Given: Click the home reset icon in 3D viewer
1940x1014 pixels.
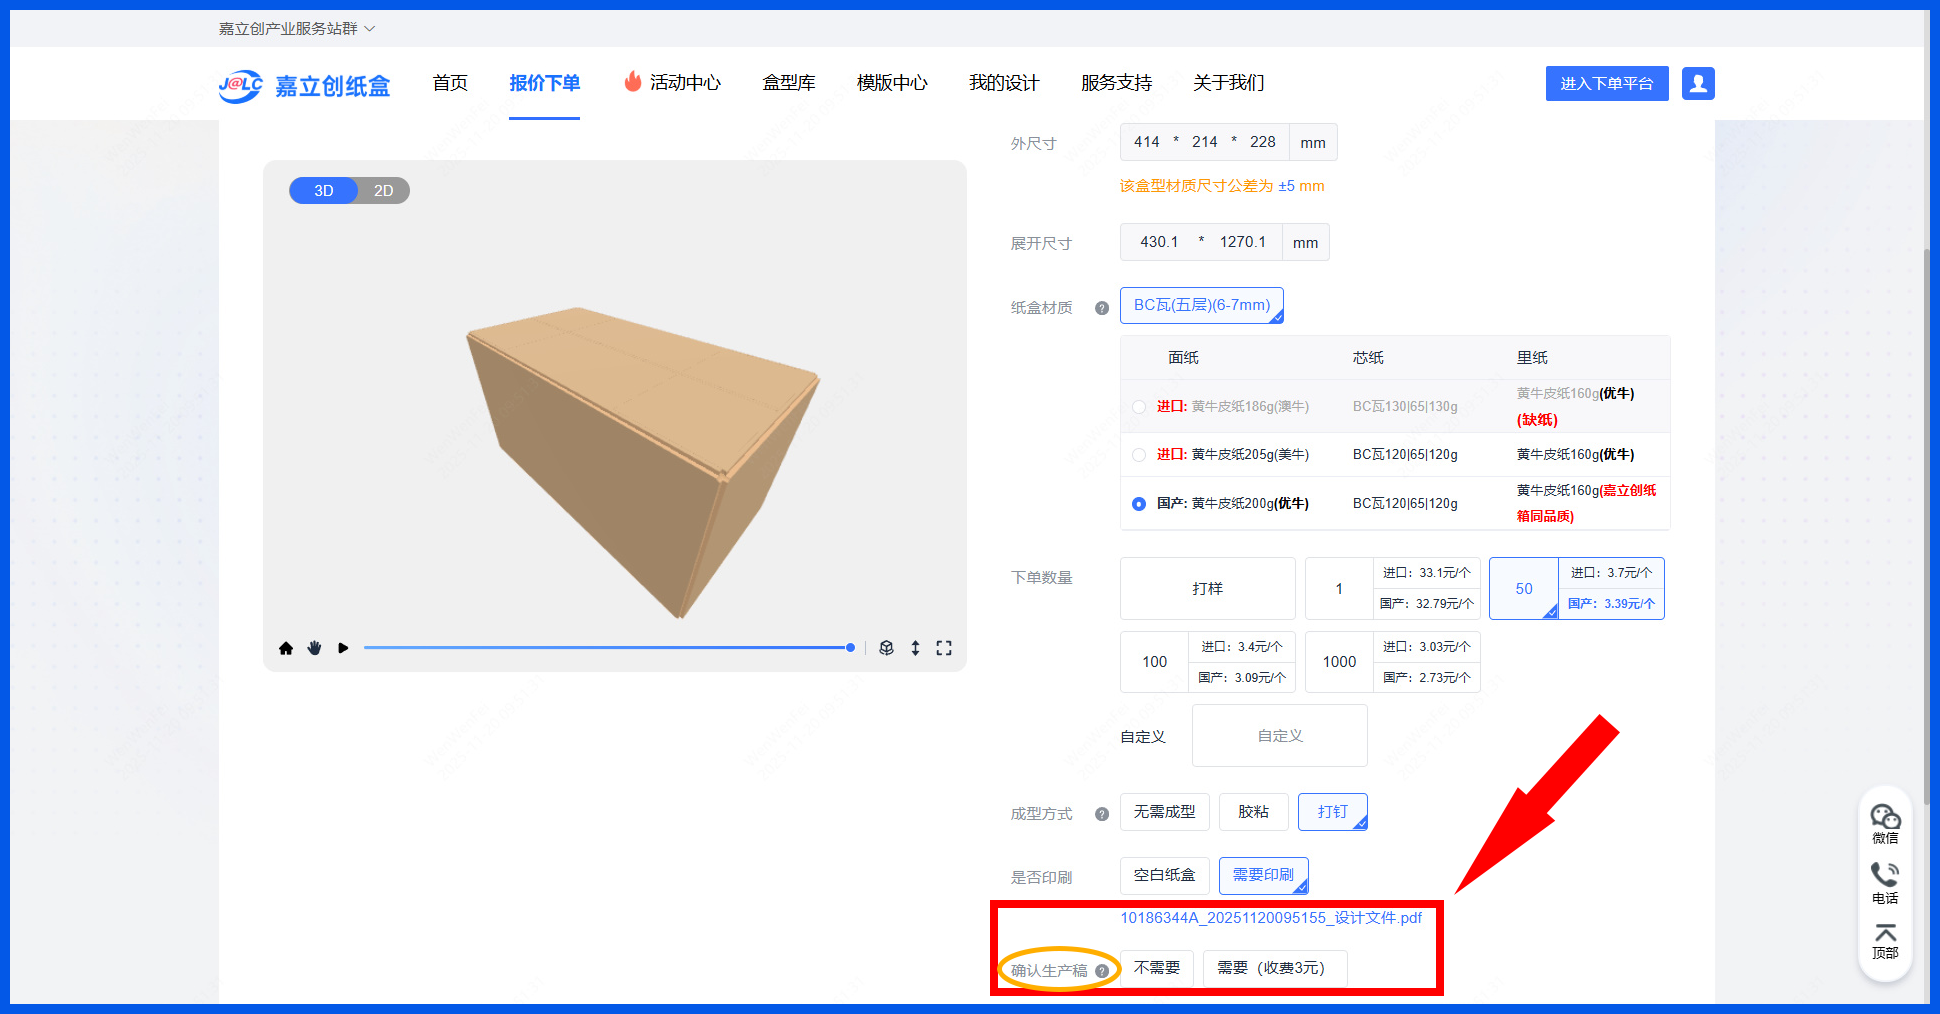Looking at the screenshot, I should (286, 648).
